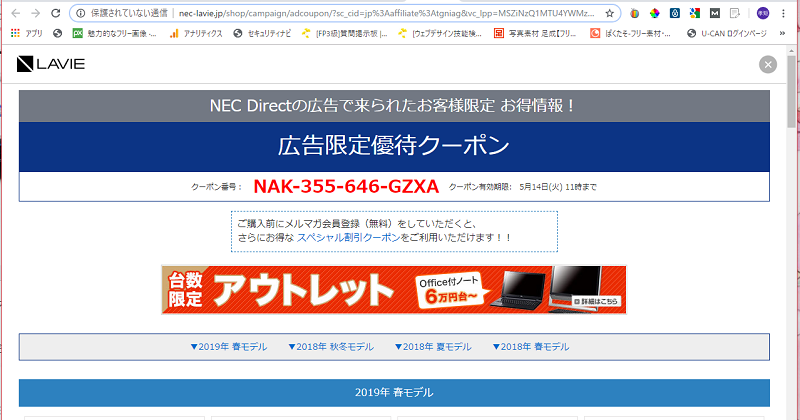Bookmark this page with the star icon
The image size is (800, 420).
tap(610, 13)
